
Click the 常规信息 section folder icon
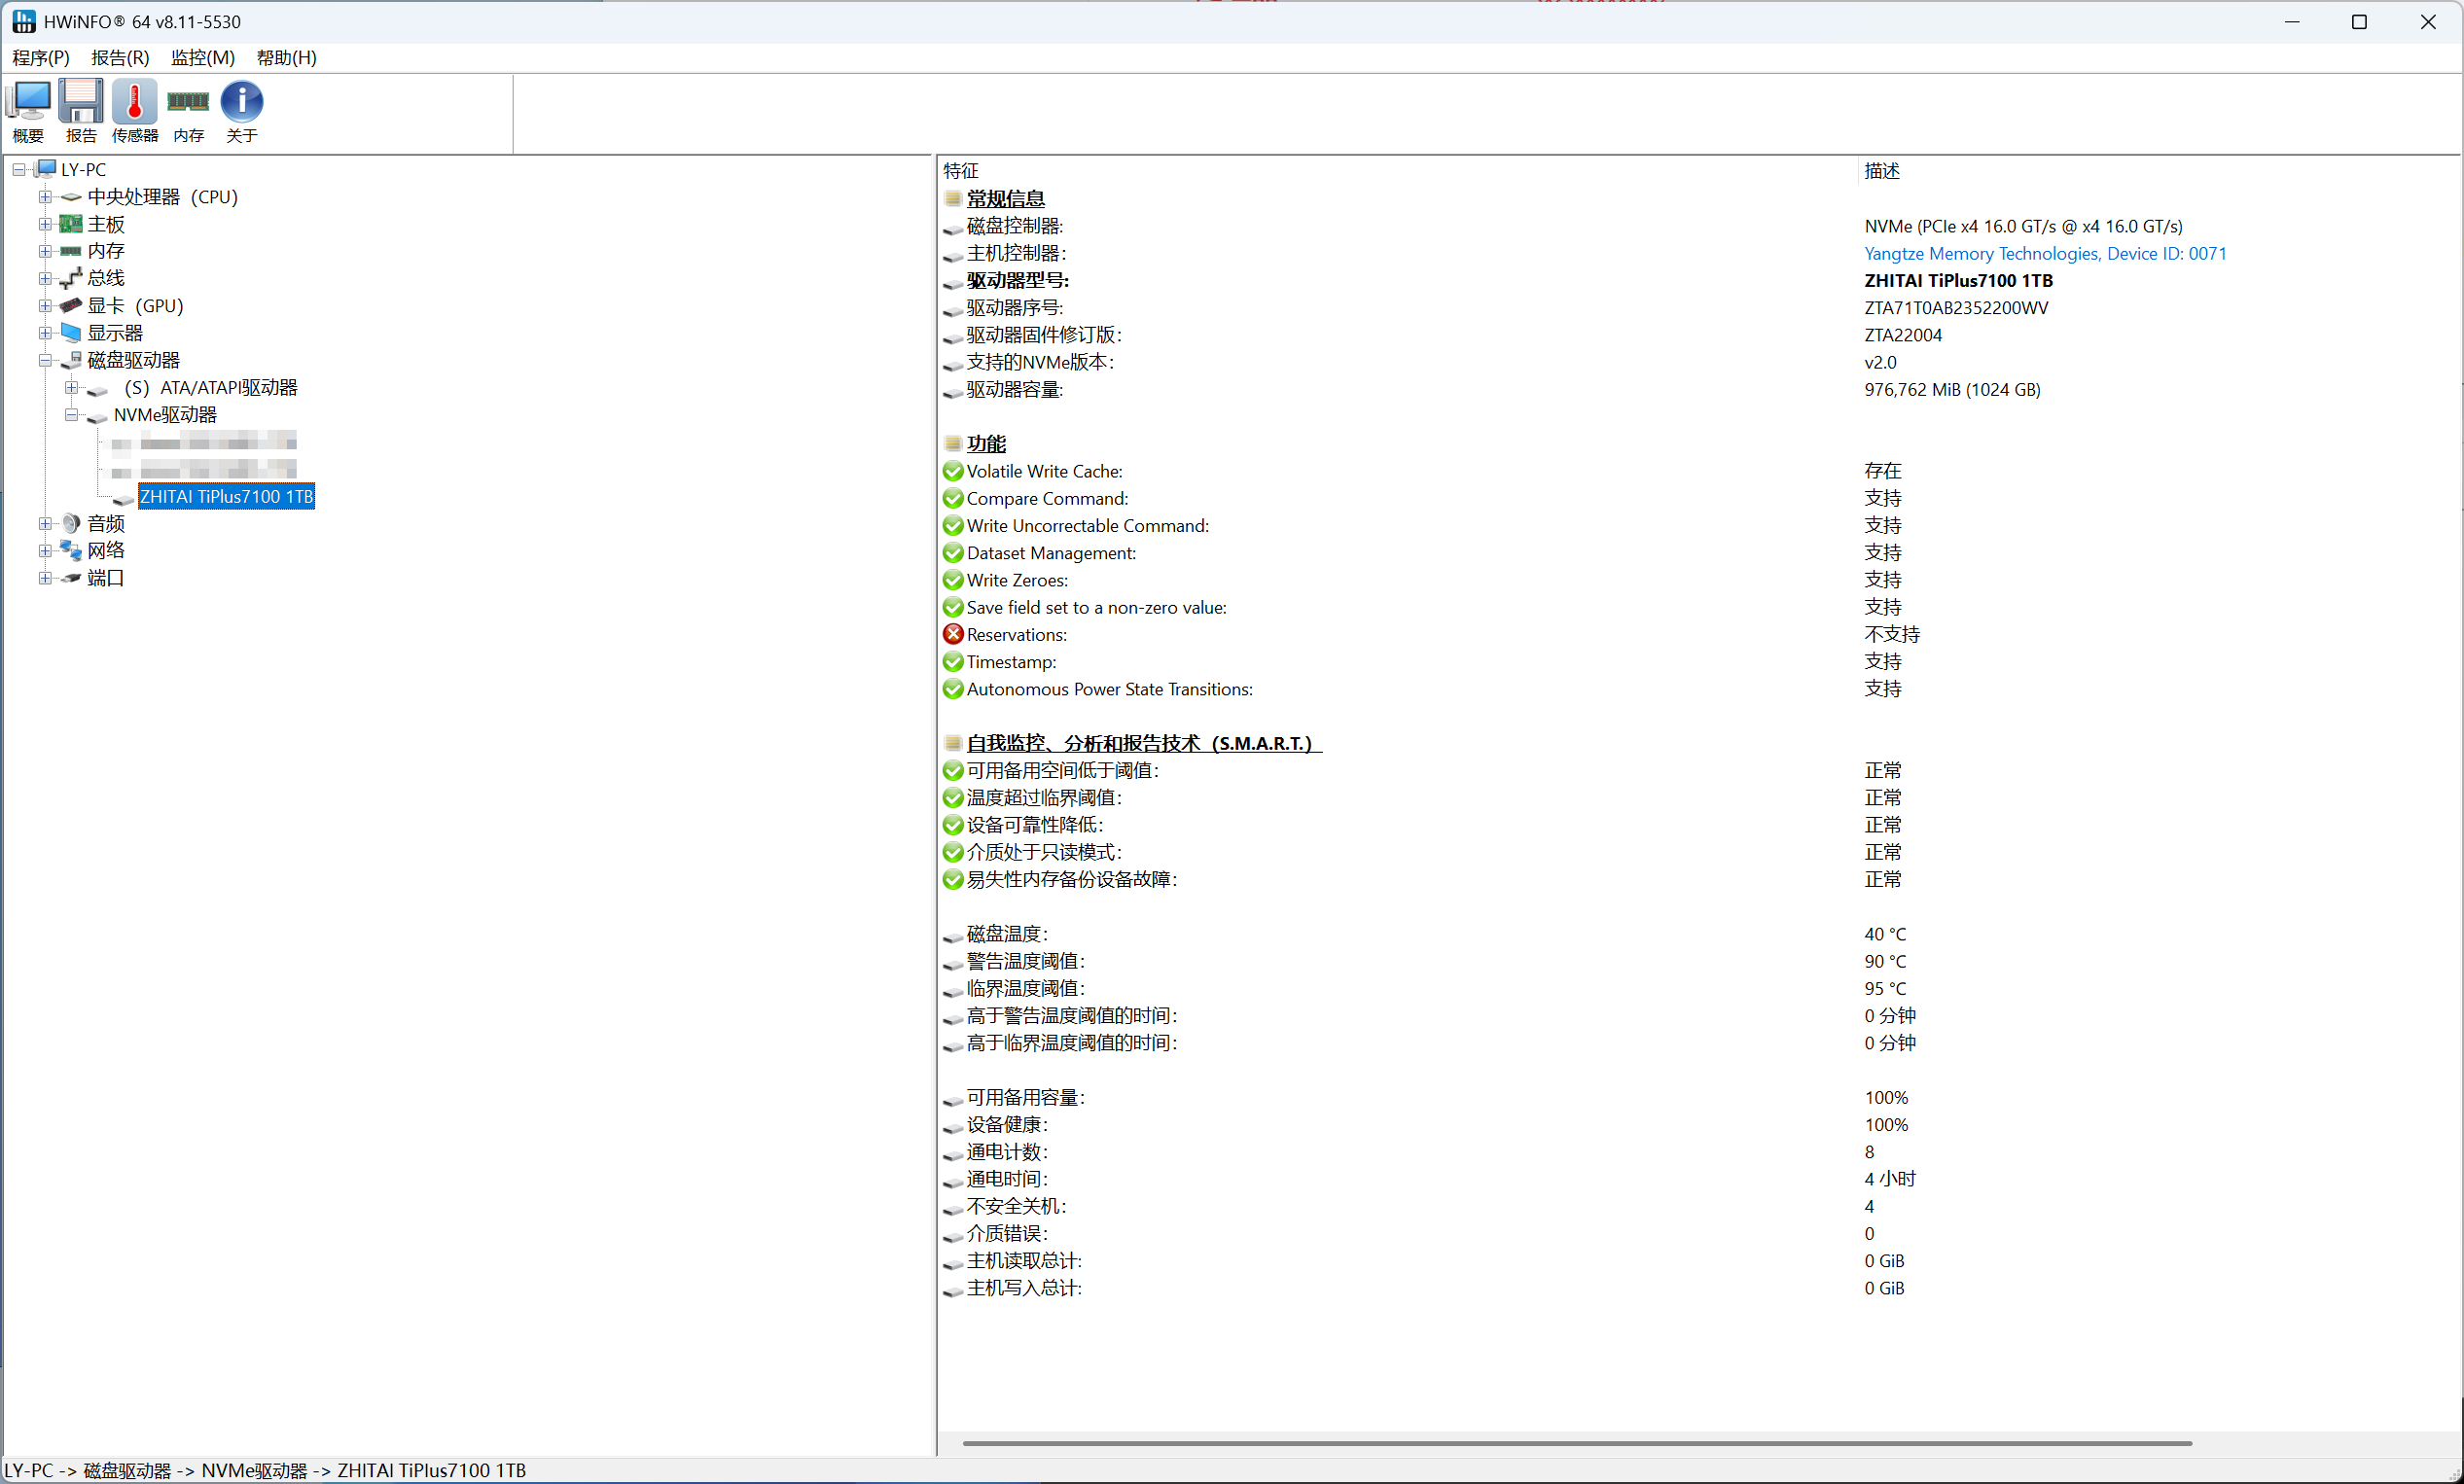pyautogui.click(x=953, y=199)
